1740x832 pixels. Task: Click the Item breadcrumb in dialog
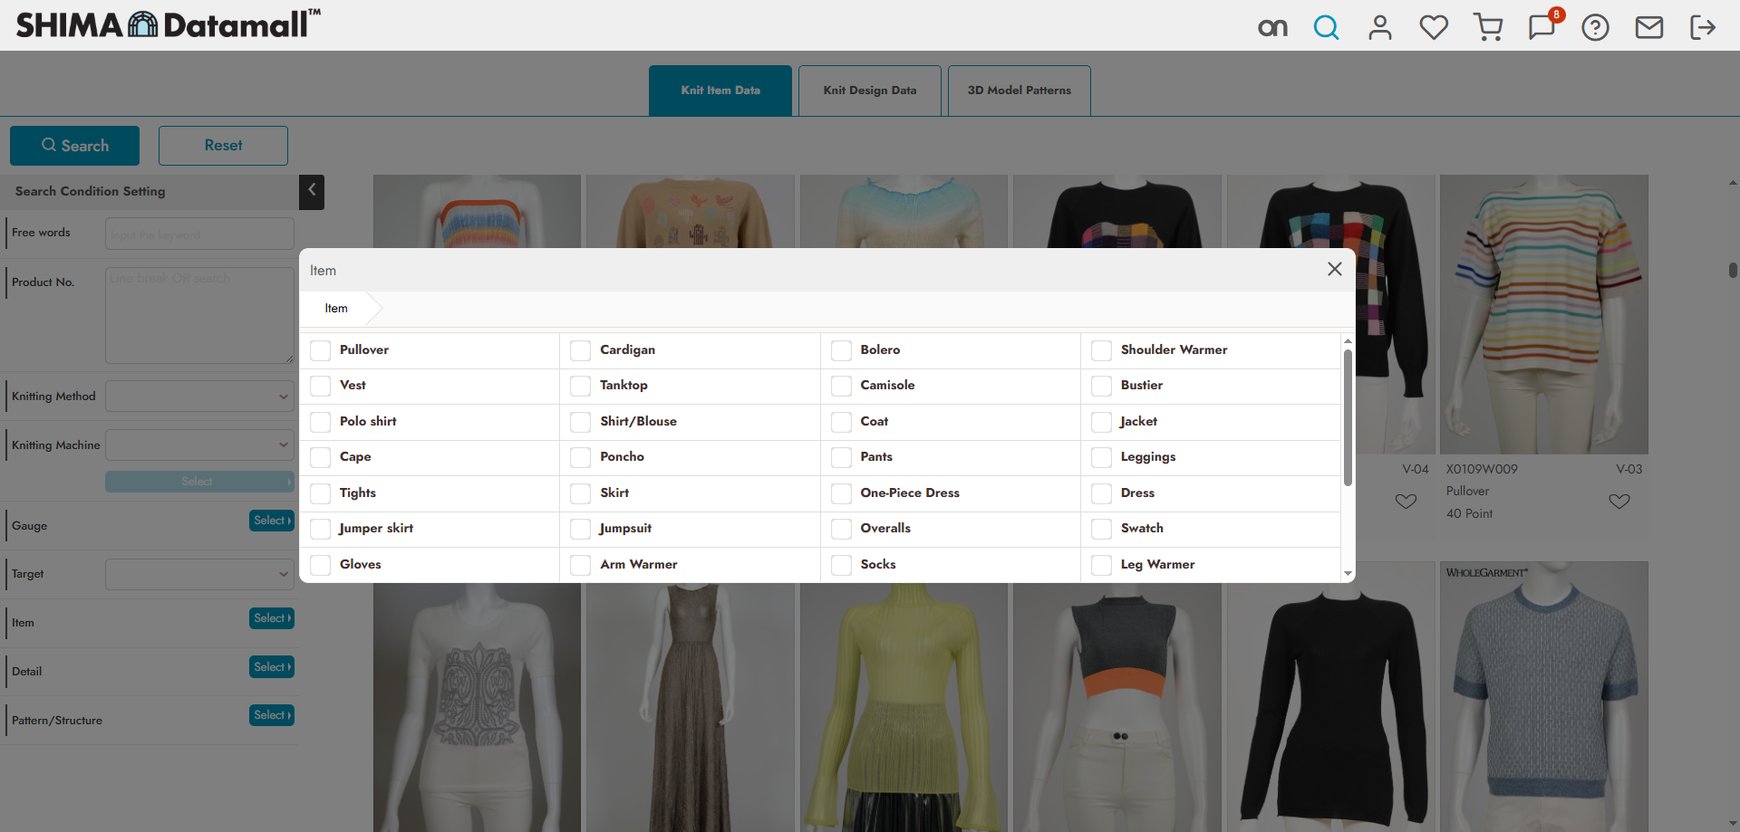tap(336, 308)
